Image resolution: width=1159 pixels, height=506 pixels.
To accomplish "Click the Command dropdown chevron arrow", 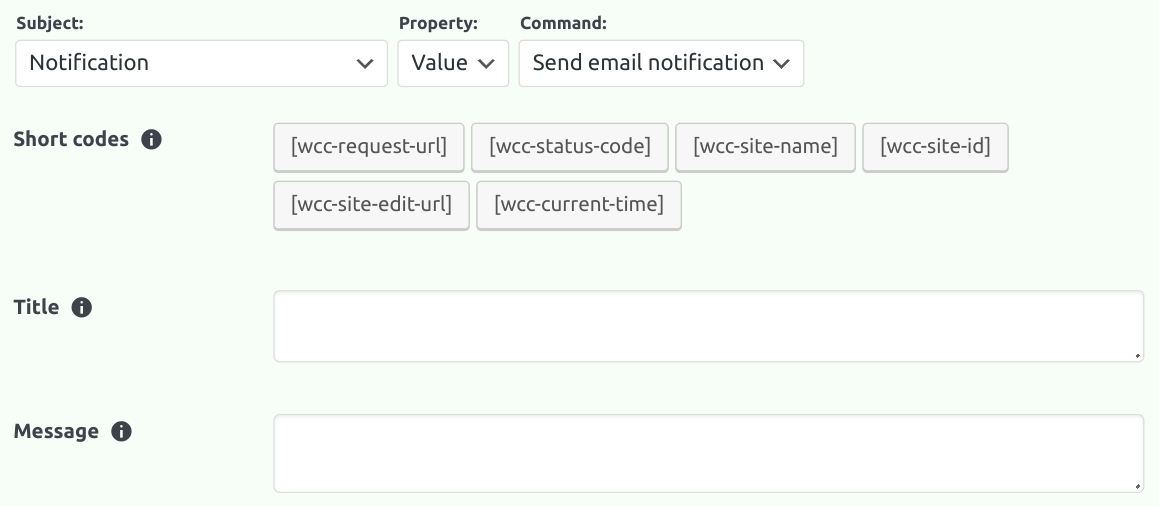I will click(x=782, y=64).
